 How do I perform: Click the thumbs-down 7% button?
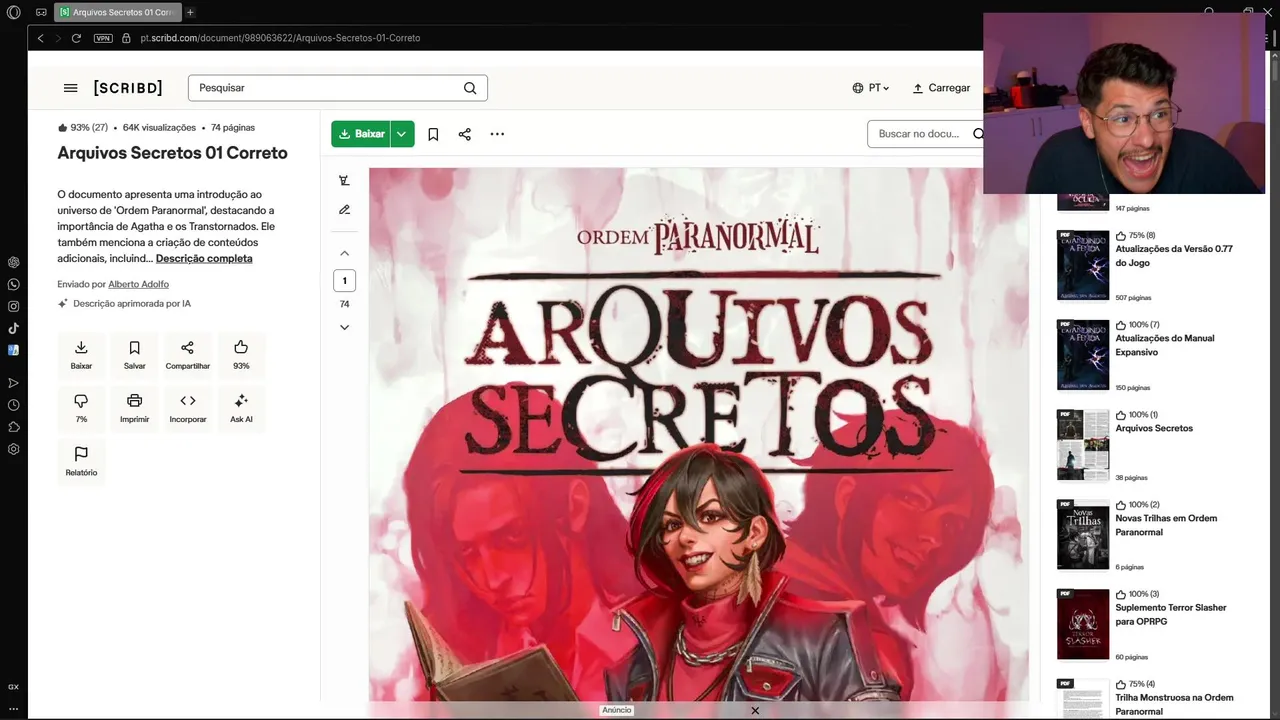click(x=81, y=407)
